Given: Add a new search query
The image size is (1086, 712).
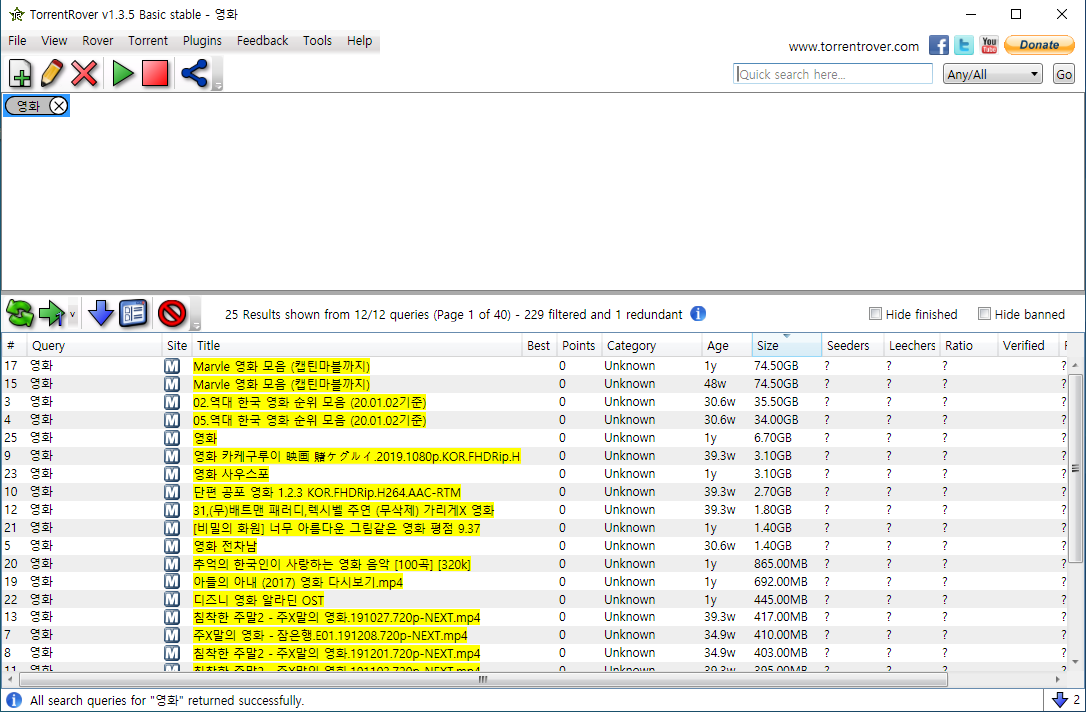Looking at the screenshot, I should [x=20, y=73].
